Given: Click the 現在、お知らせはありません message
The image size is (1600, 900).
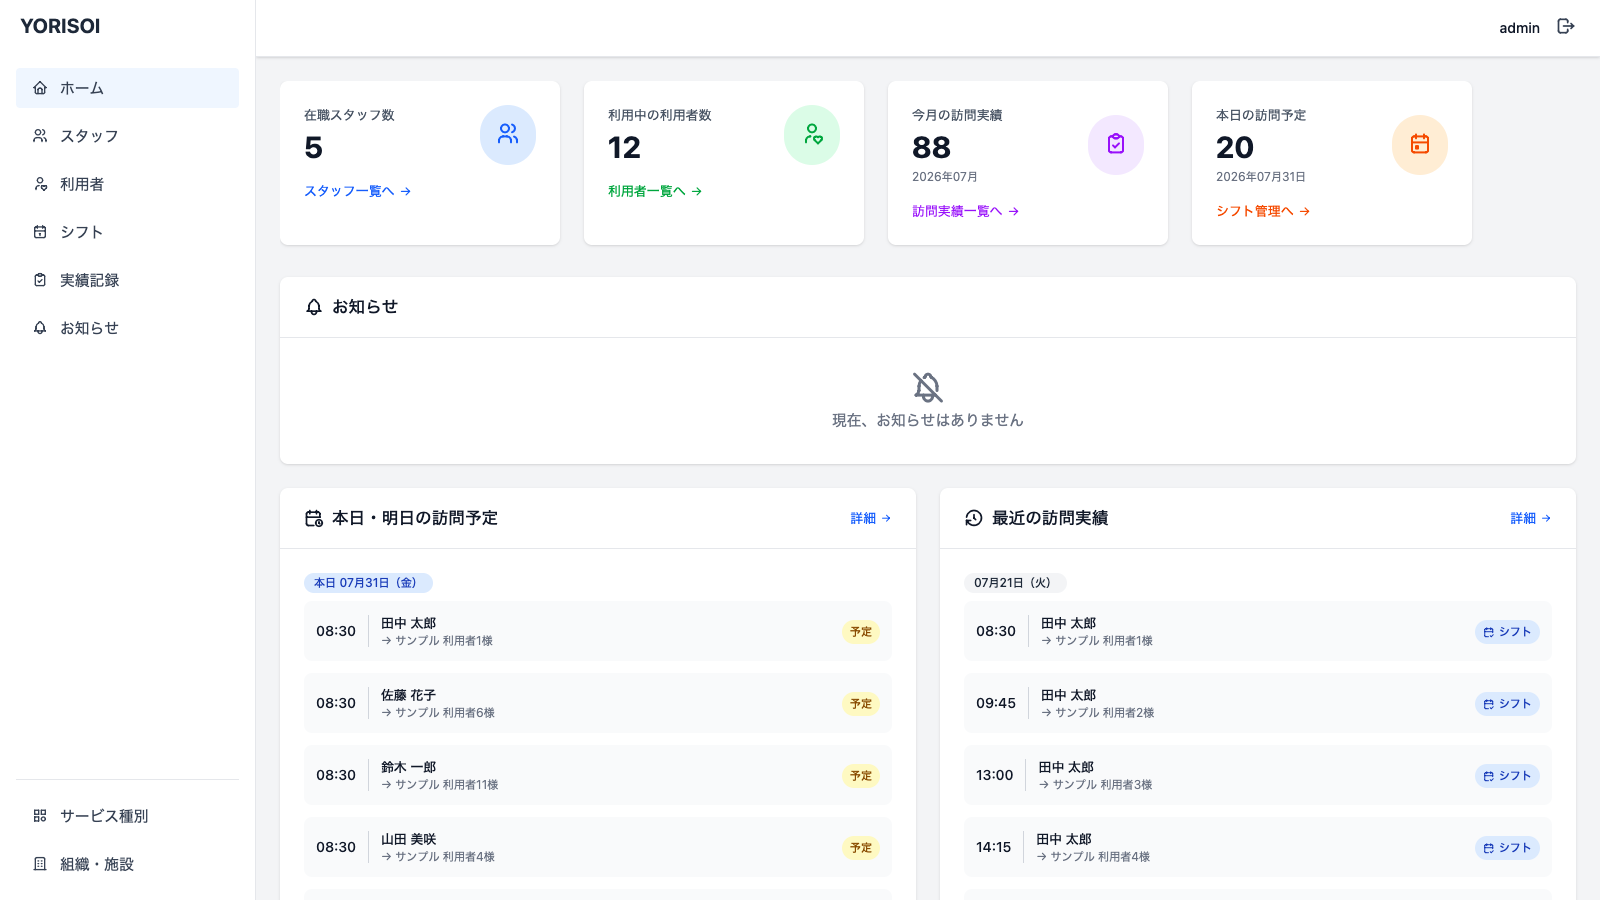Looking at the screenshot, I should click(x=928, y=420).
